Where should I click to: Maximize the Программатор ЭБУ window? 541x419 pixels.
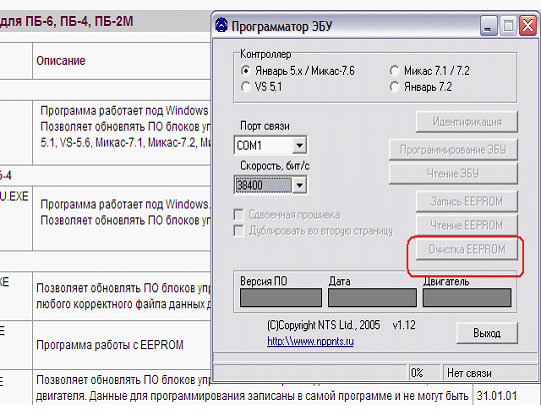point(508,26)
